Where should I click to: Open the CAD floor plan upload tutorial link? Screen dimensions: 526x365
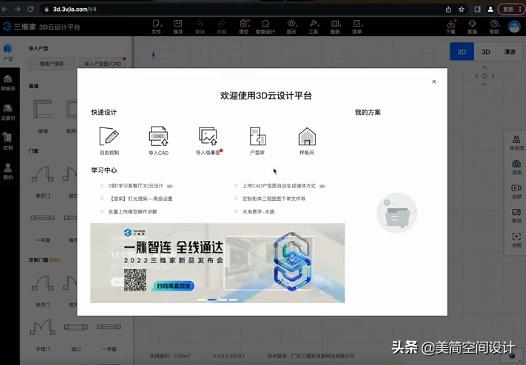point(279,186)
